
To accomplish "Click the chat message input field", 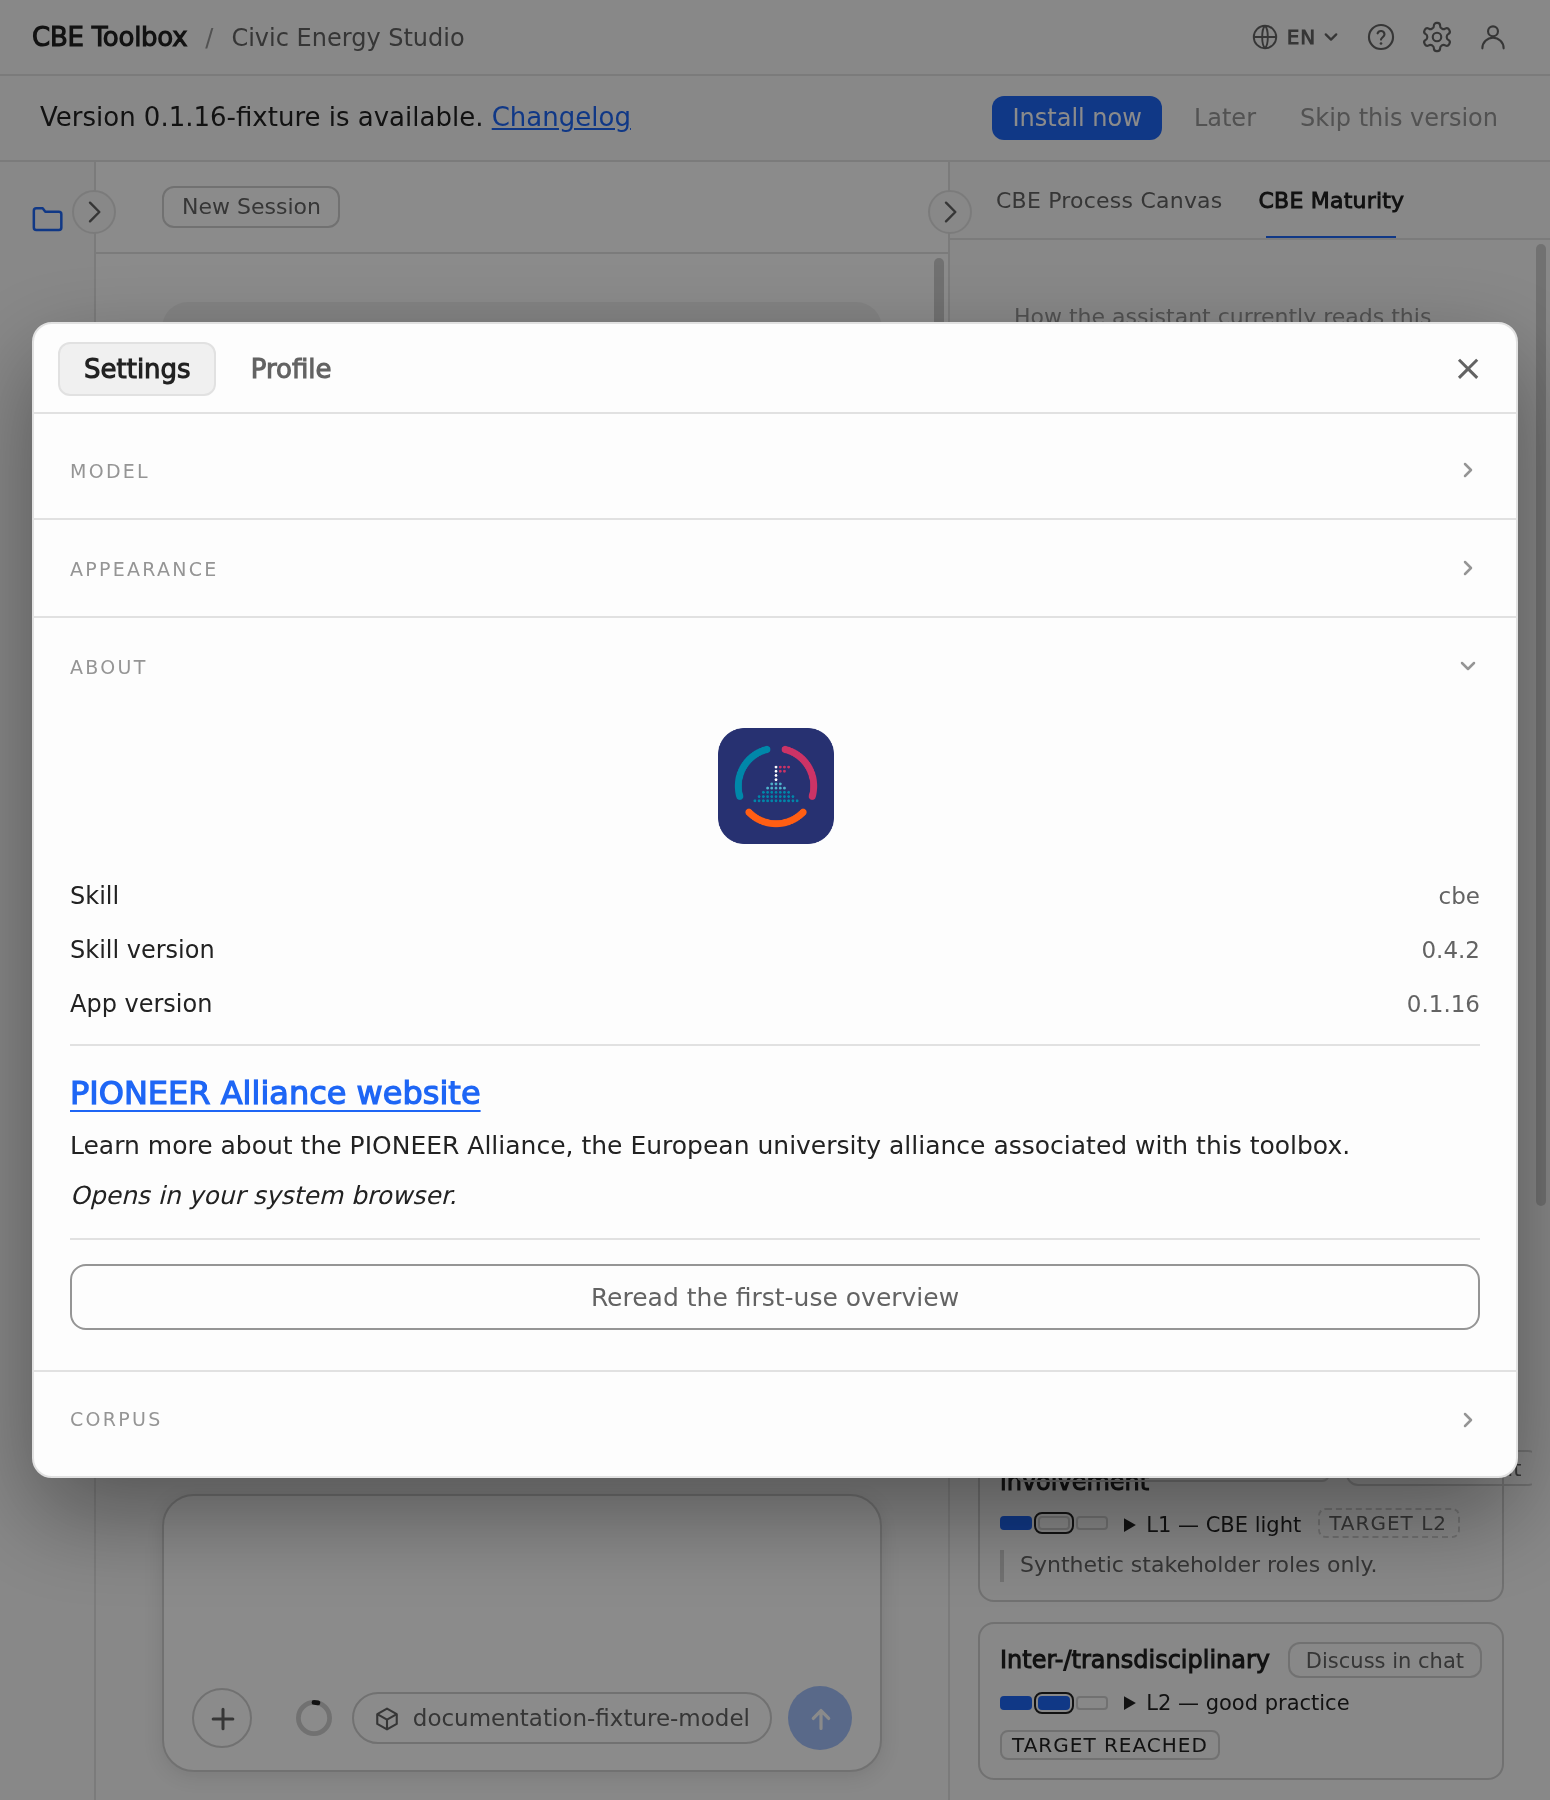I will 522,1590.
